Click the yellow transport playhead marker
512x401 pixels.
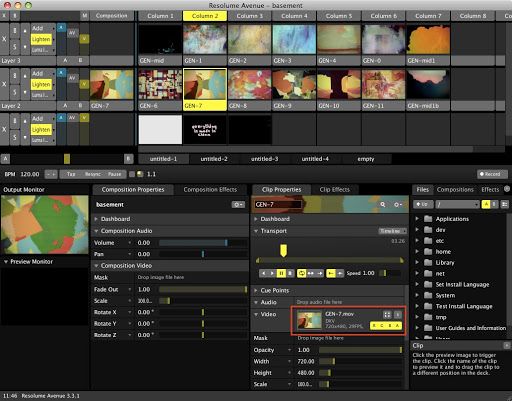pos(283,250)
